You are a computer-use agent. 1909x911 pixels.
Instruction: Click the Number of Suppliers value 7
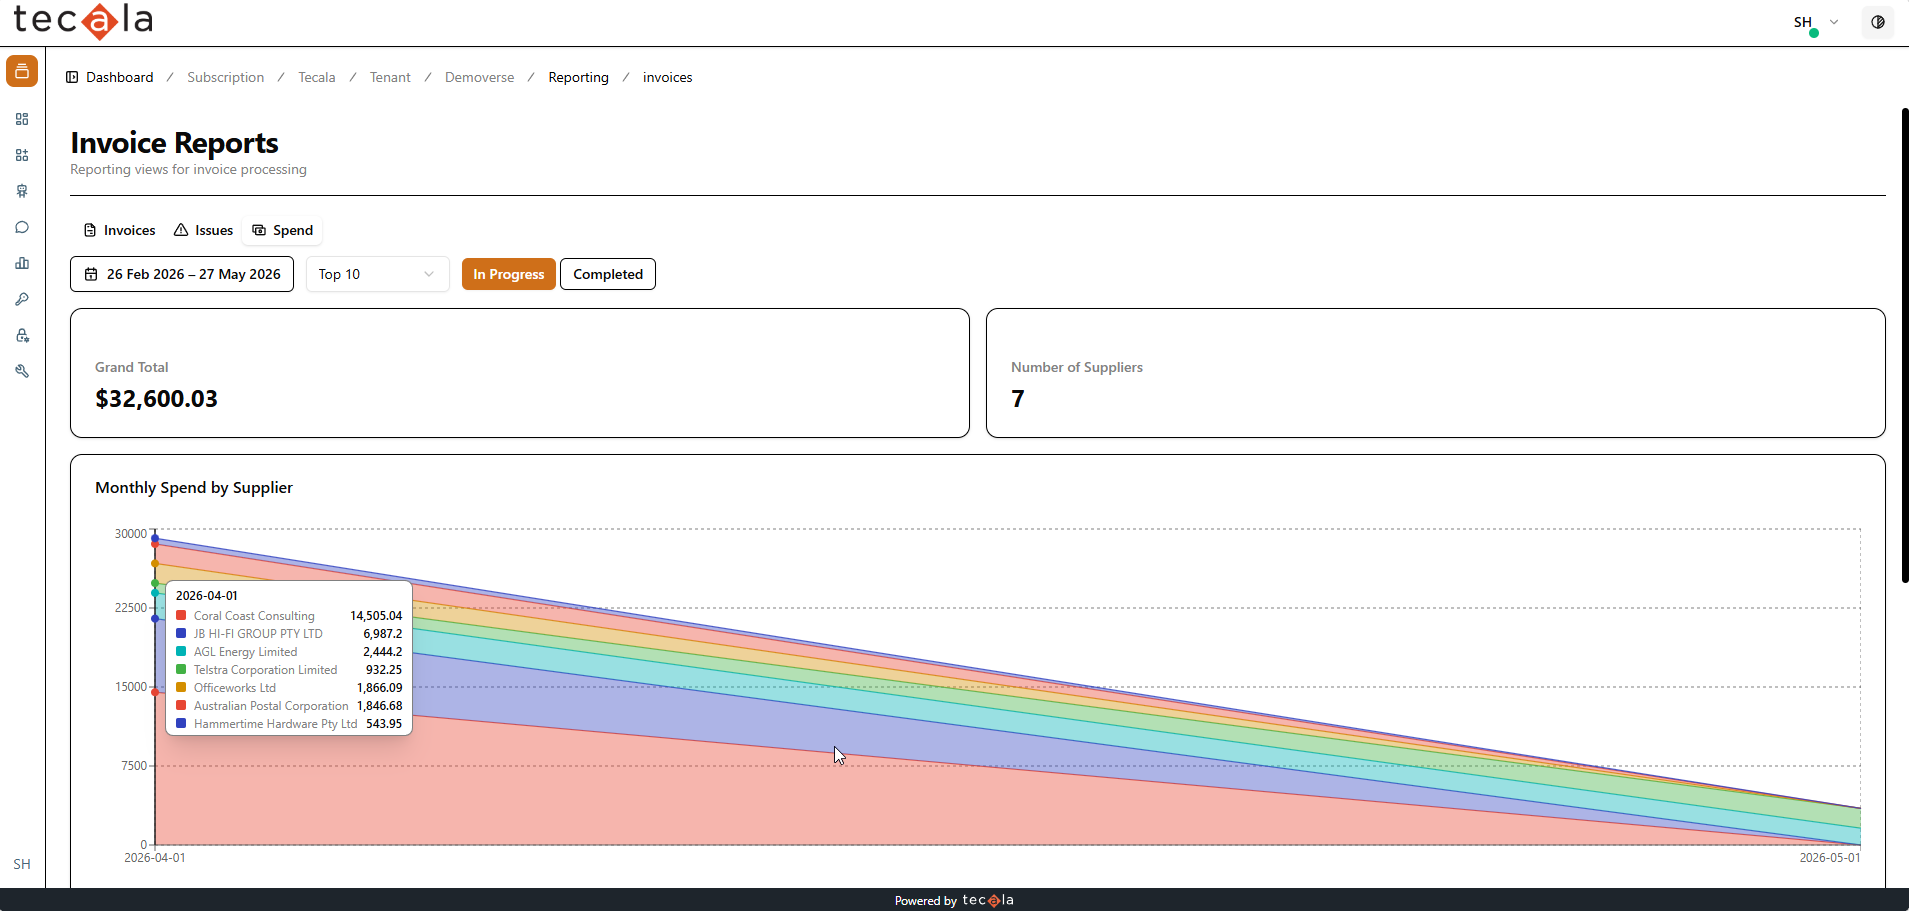[1018, 399]
